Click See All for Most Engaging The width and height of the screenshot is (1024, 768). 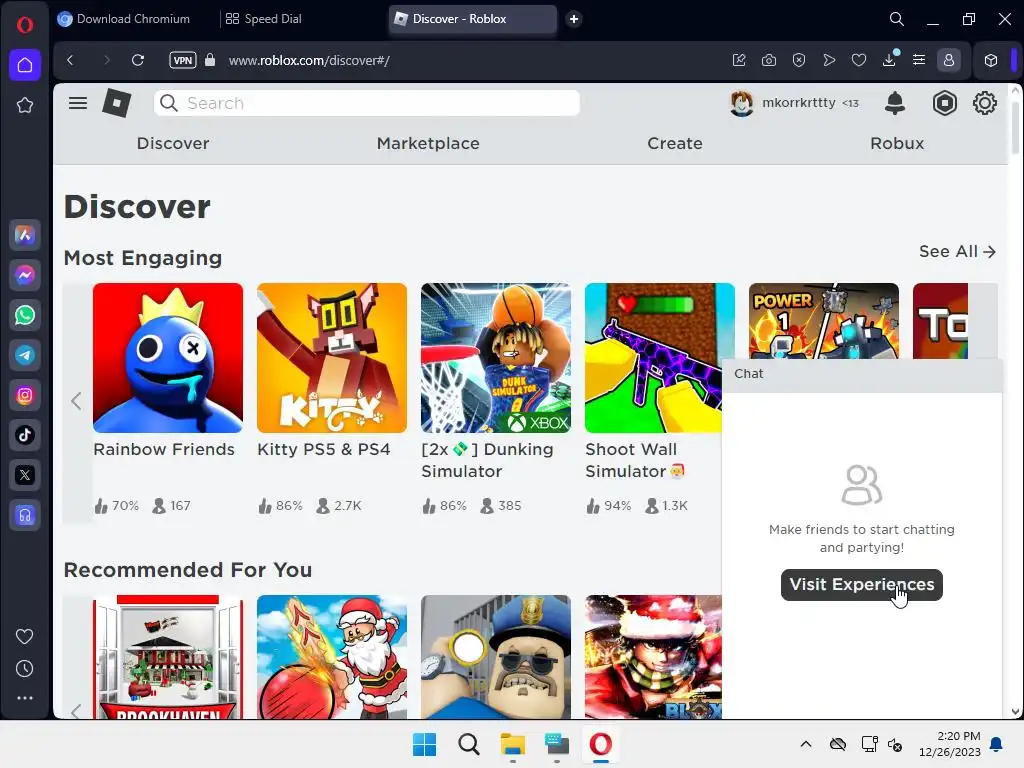(957, 251)
